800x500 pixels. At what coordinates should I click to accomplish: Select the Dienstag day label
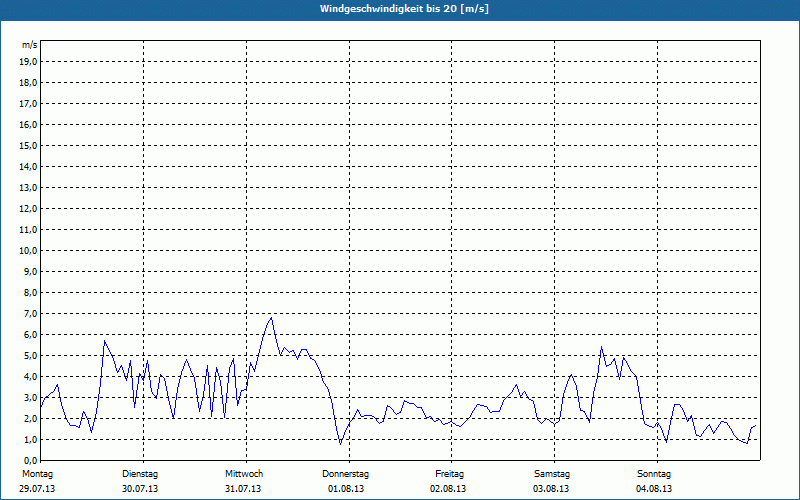click(140, 474)
